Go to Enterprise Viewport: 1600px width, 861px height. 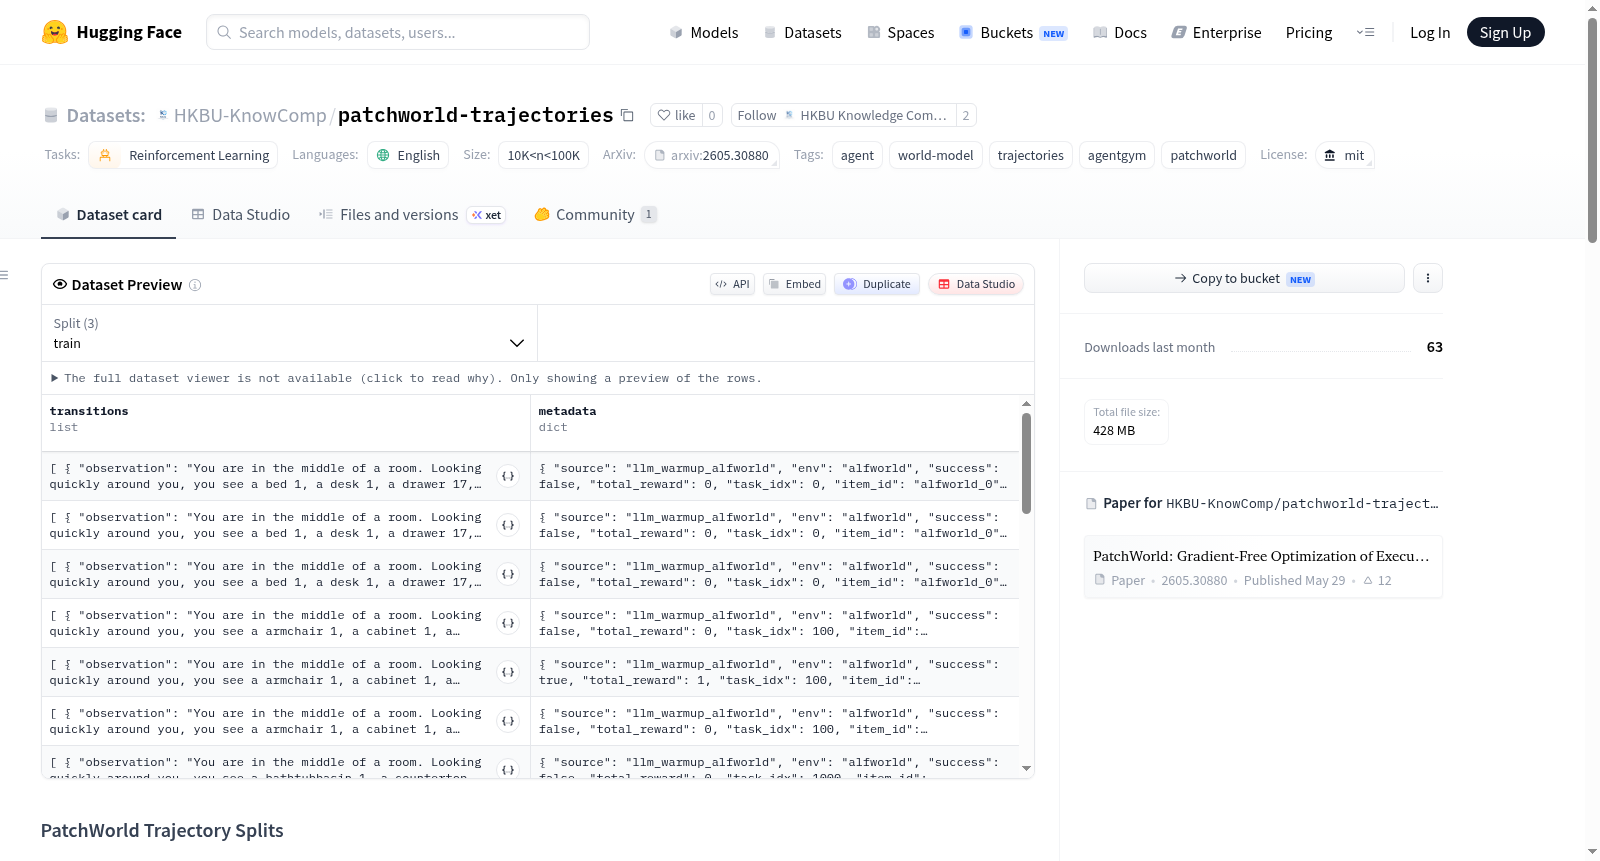[x=1216, y=33]
